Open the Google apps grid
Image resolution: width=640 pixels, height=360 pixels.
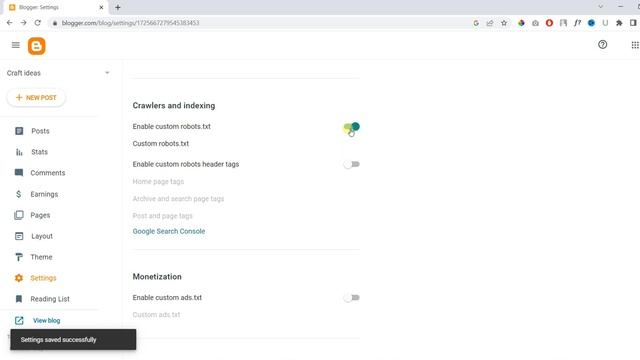tap(635, 45)
